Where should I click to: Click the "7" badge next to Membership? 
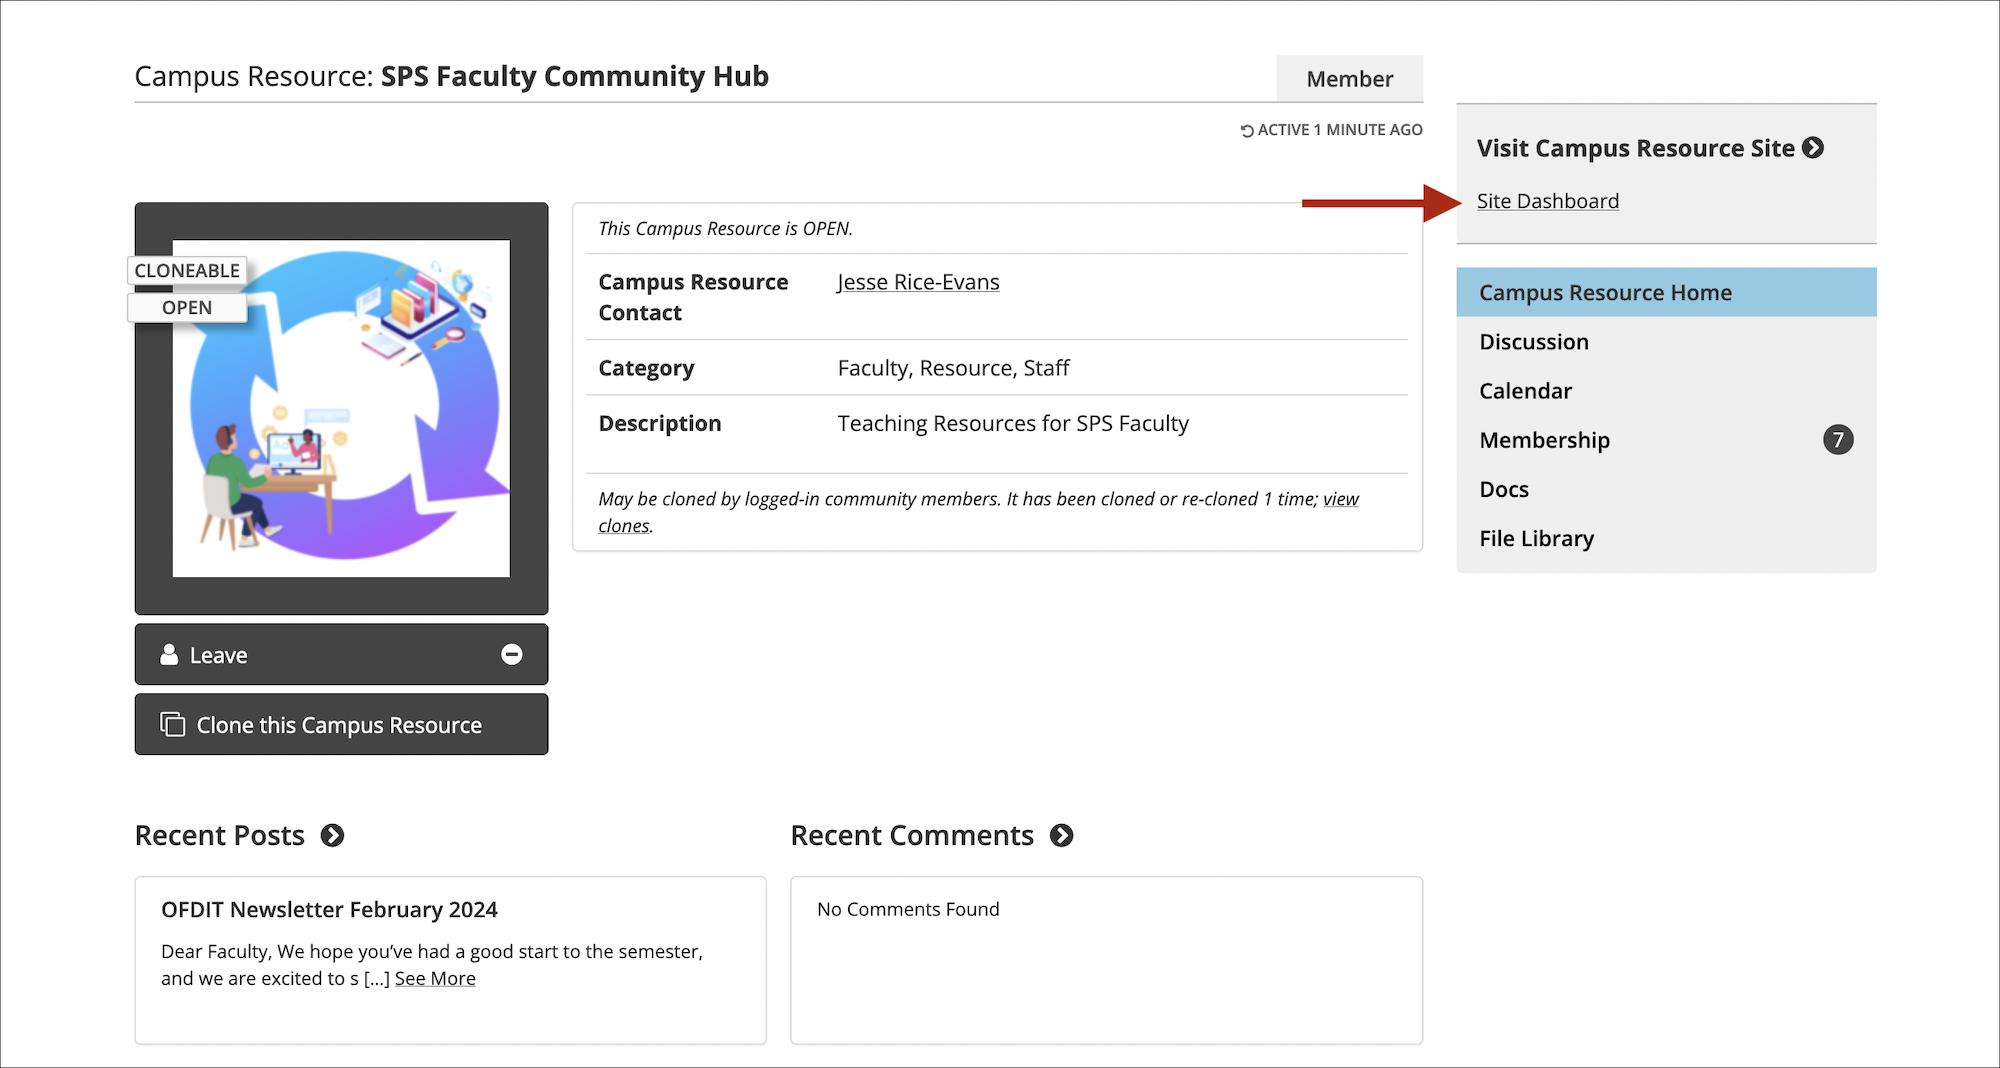click(x=1839, y=439)
